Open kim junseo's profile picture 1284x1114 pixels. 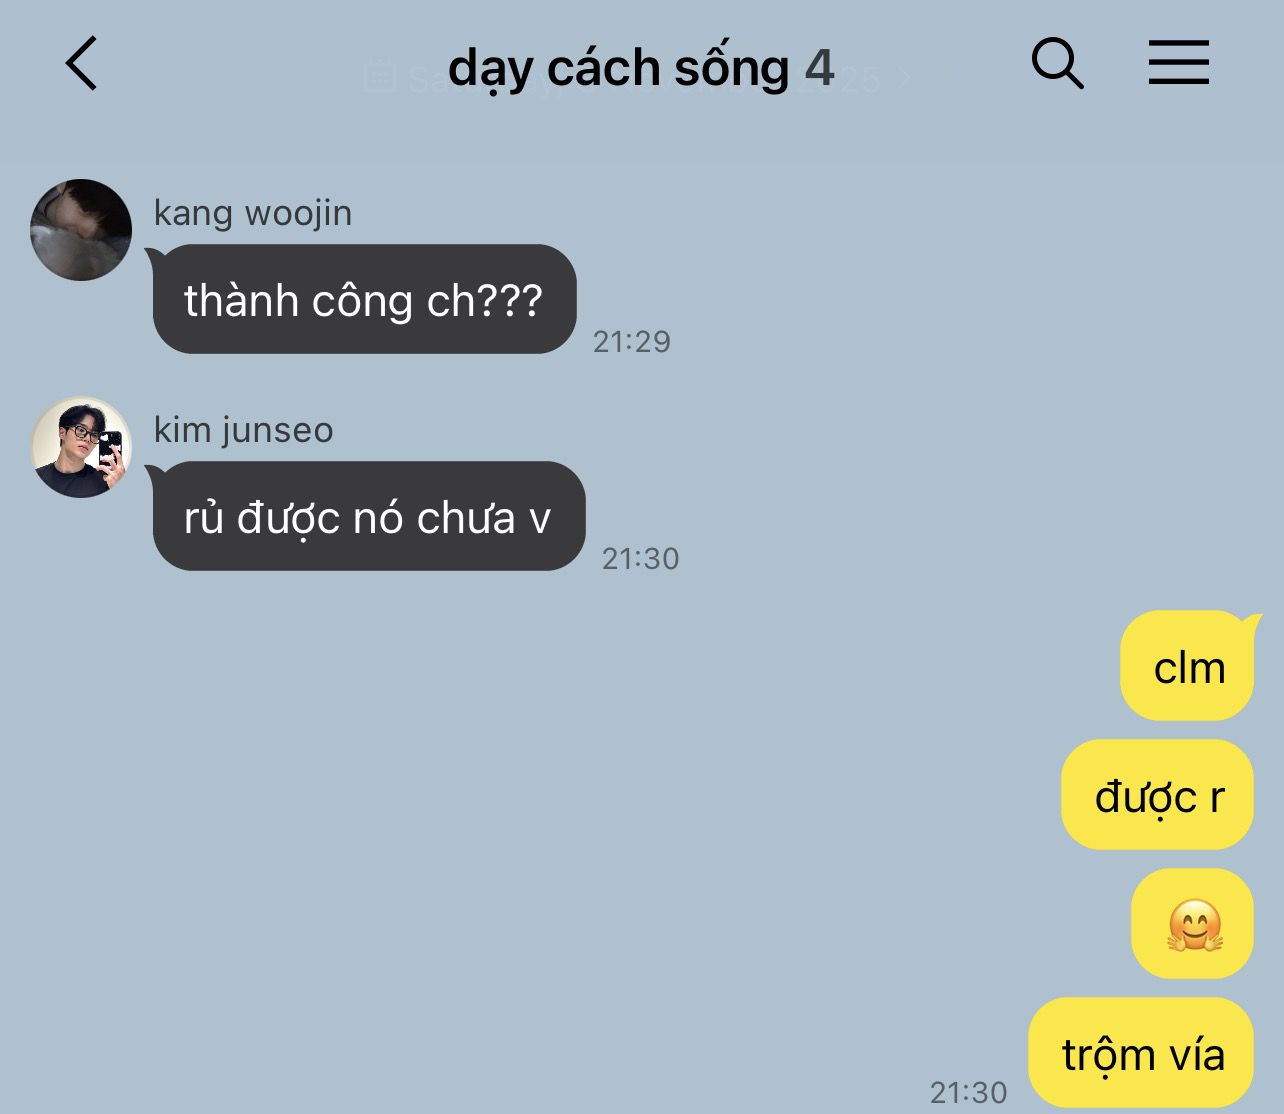[x=81, y=447]
